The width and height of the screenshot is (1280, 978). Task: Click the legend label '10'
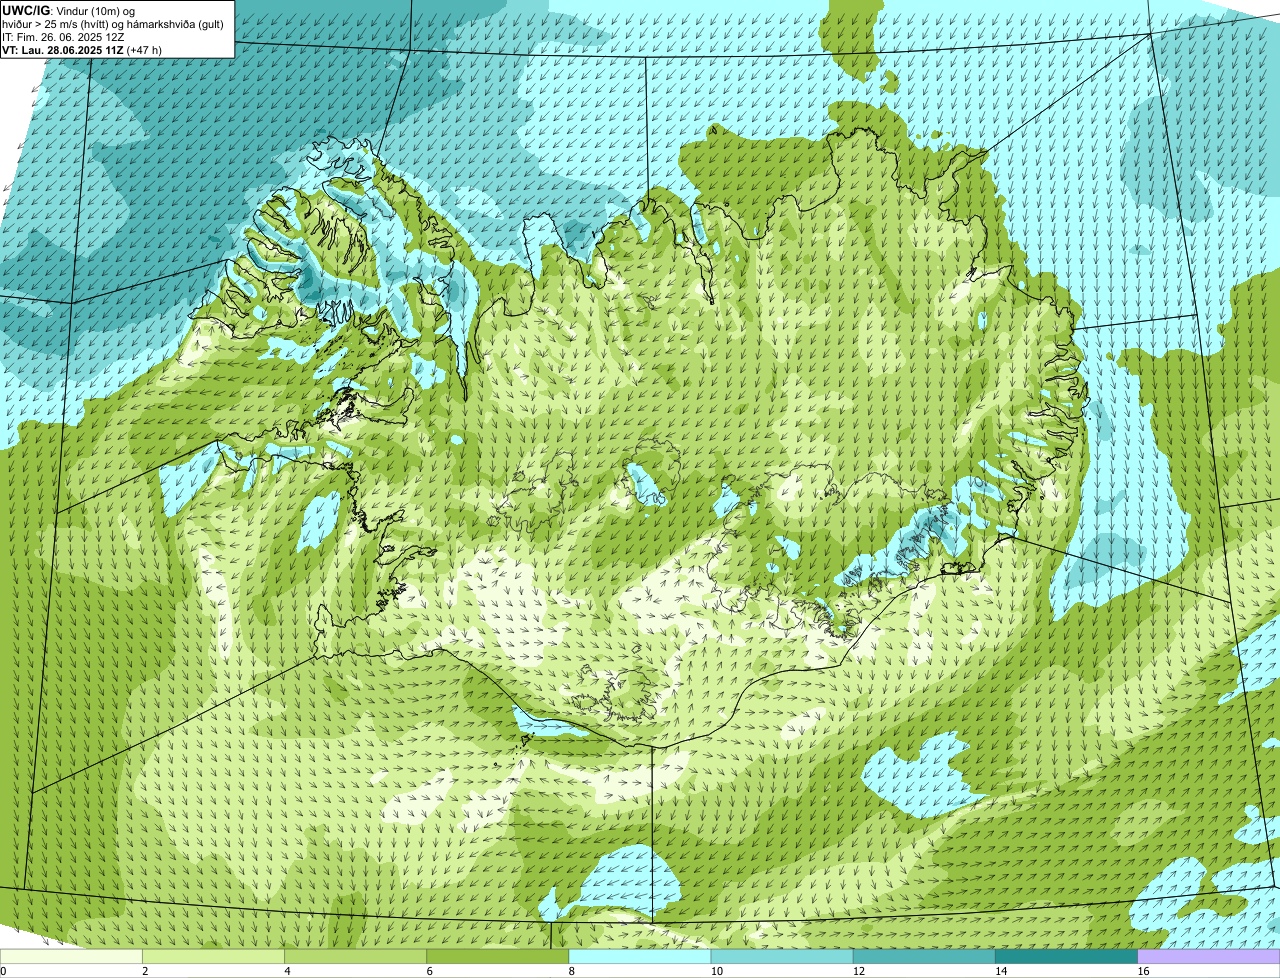click(x=717, y=971)
